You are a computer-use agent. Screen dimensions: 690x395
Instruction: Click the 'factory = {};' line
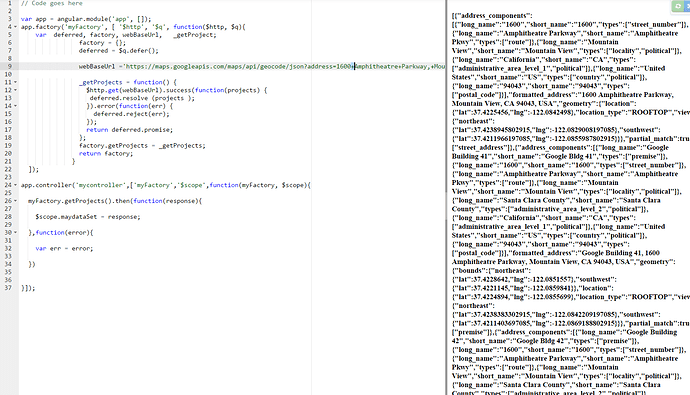102,43
